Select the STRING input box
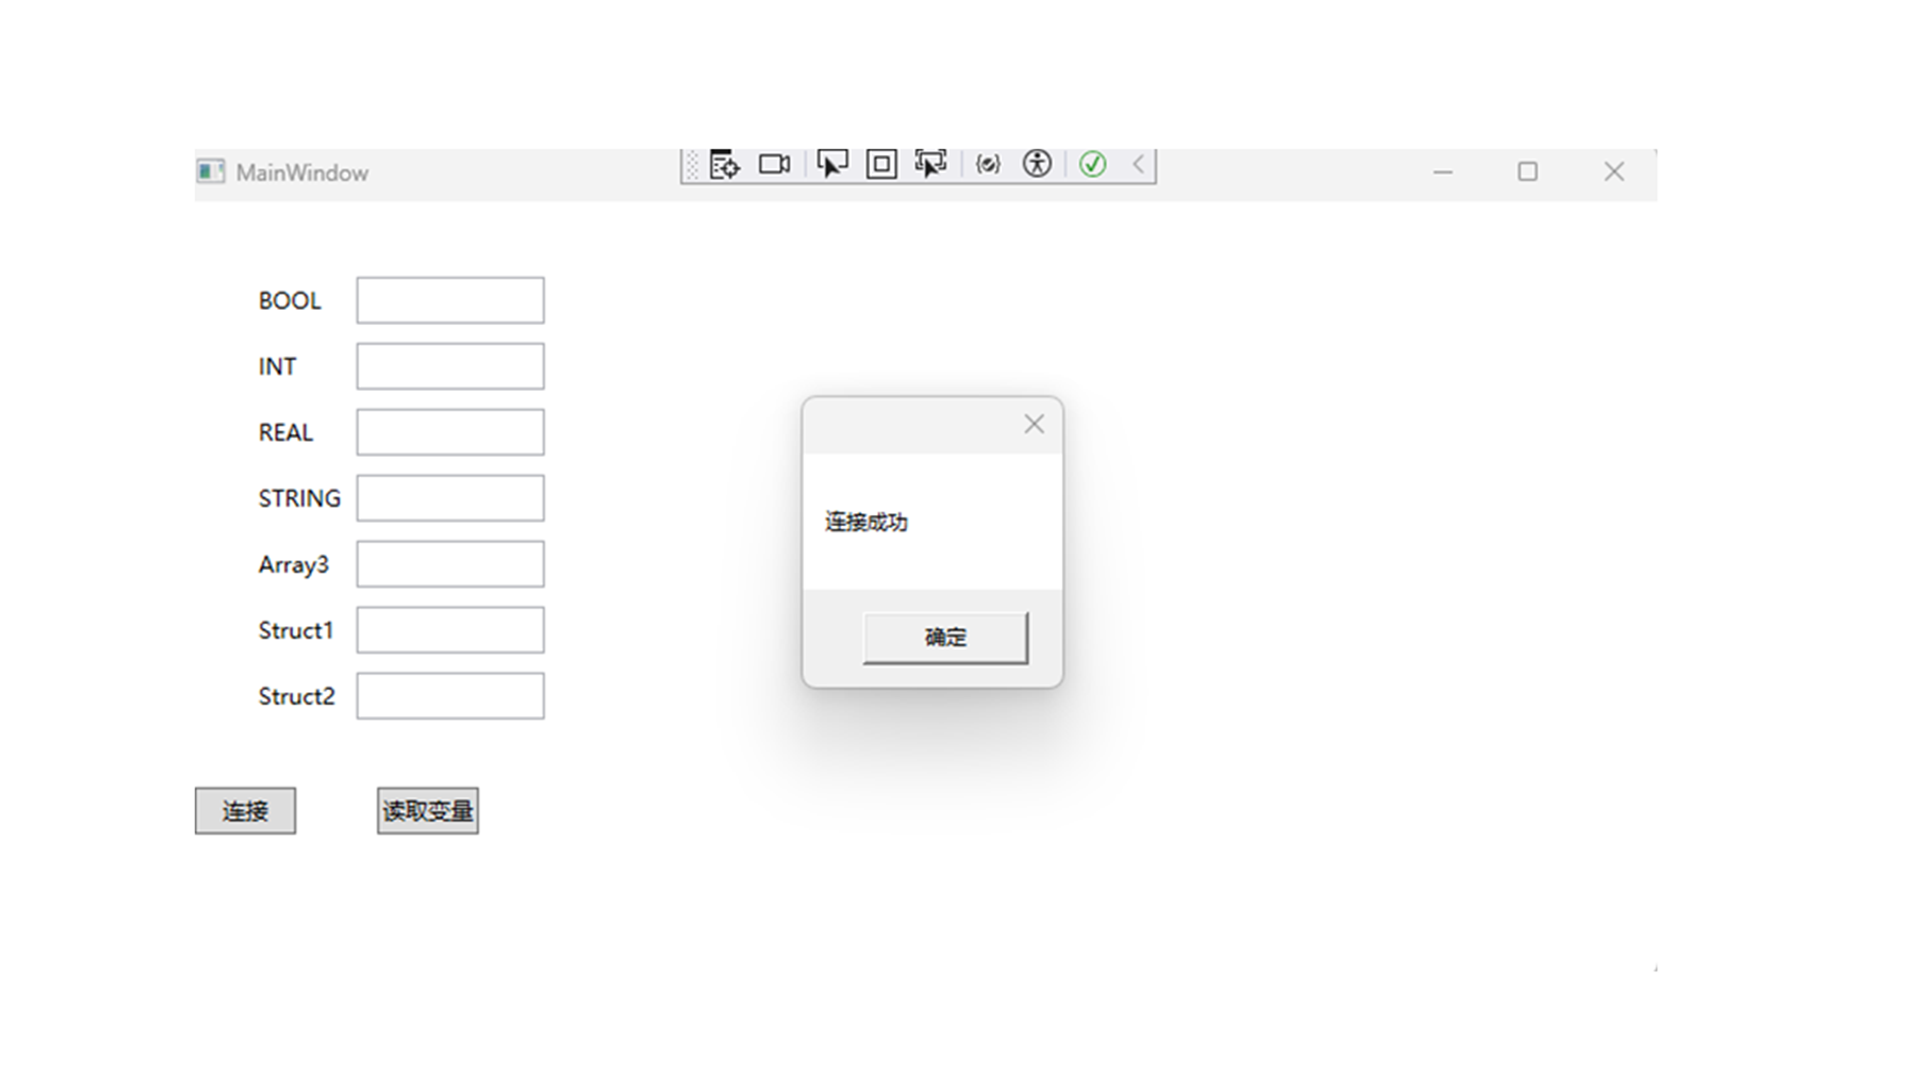This screenshot has width=1920, height=1080. (x=450, y=498)
